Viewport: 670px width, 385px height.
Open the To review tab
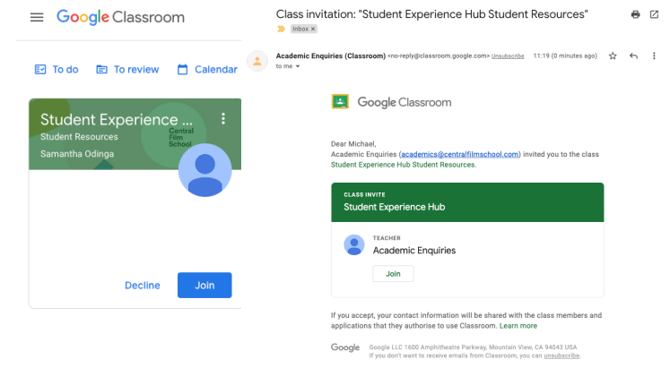127,69
